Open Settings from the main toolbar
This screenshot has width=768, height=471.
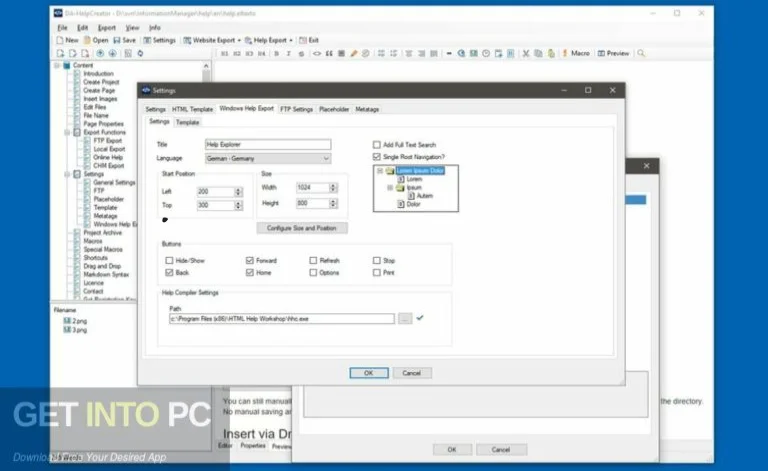159,40
